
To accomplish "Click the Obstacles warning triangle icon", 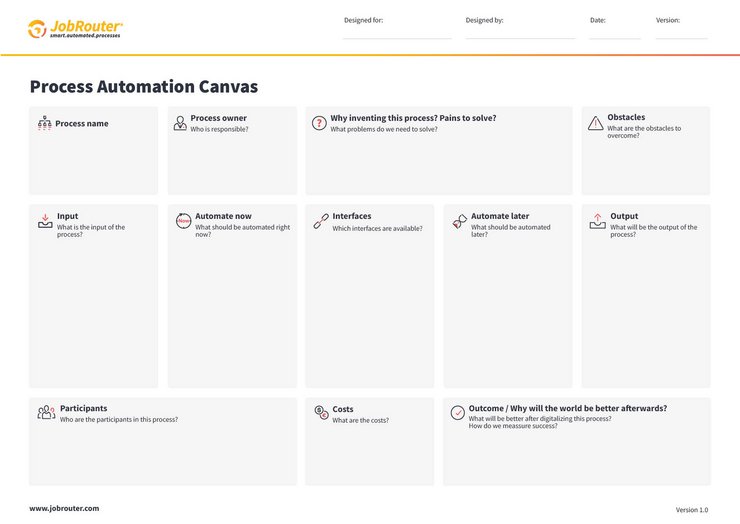I will point(595,123).
